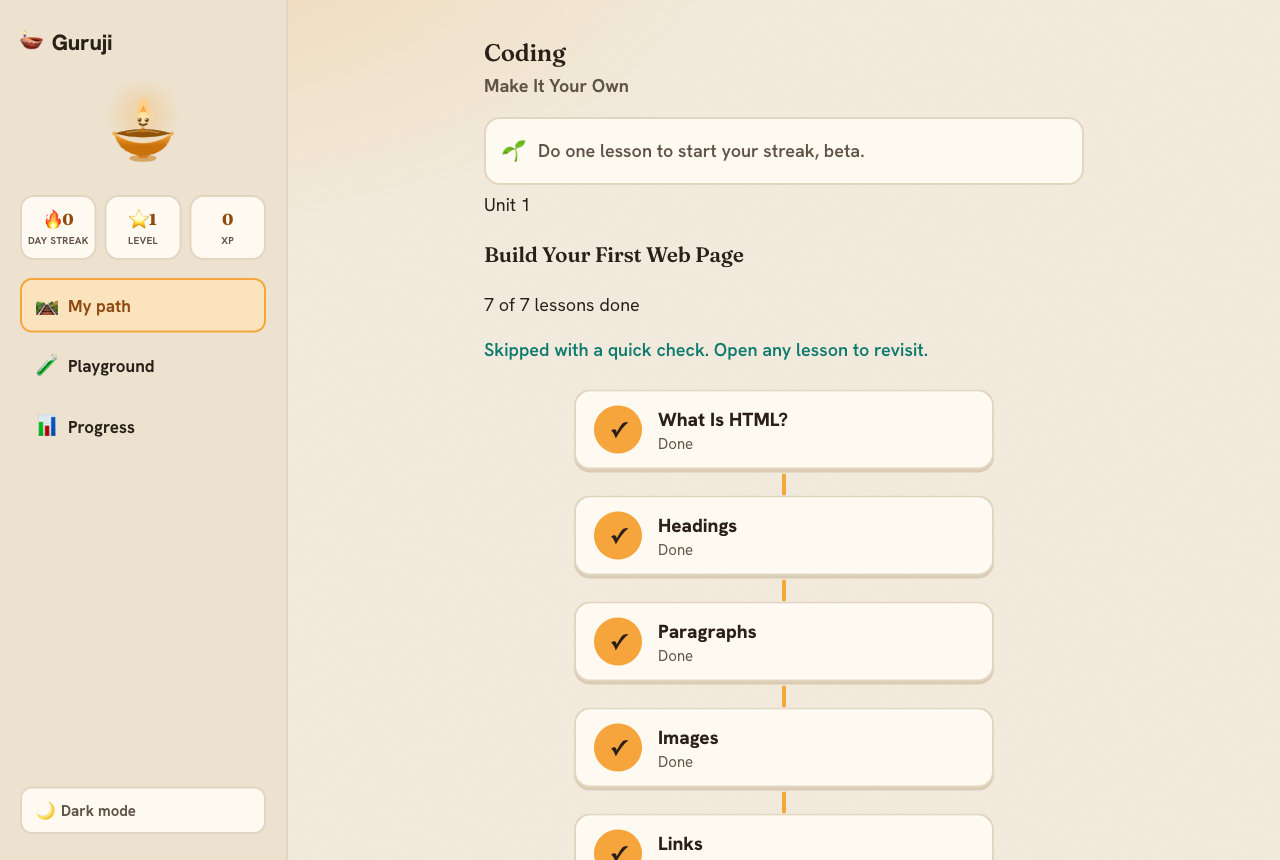Open the Paragraphs lesson
The width and height of the screenshot is (1280, 860).
point(784,642)
